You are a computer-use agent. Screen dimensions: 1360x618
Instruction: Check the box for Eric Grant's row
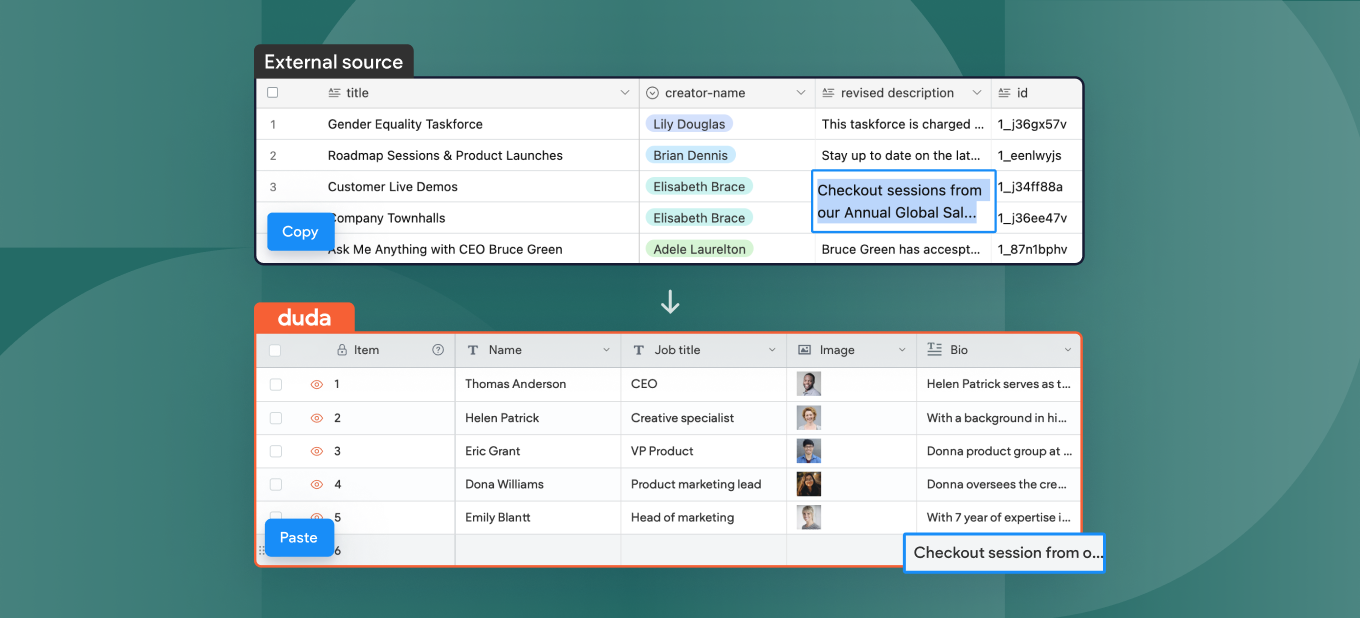coord(275,451)
